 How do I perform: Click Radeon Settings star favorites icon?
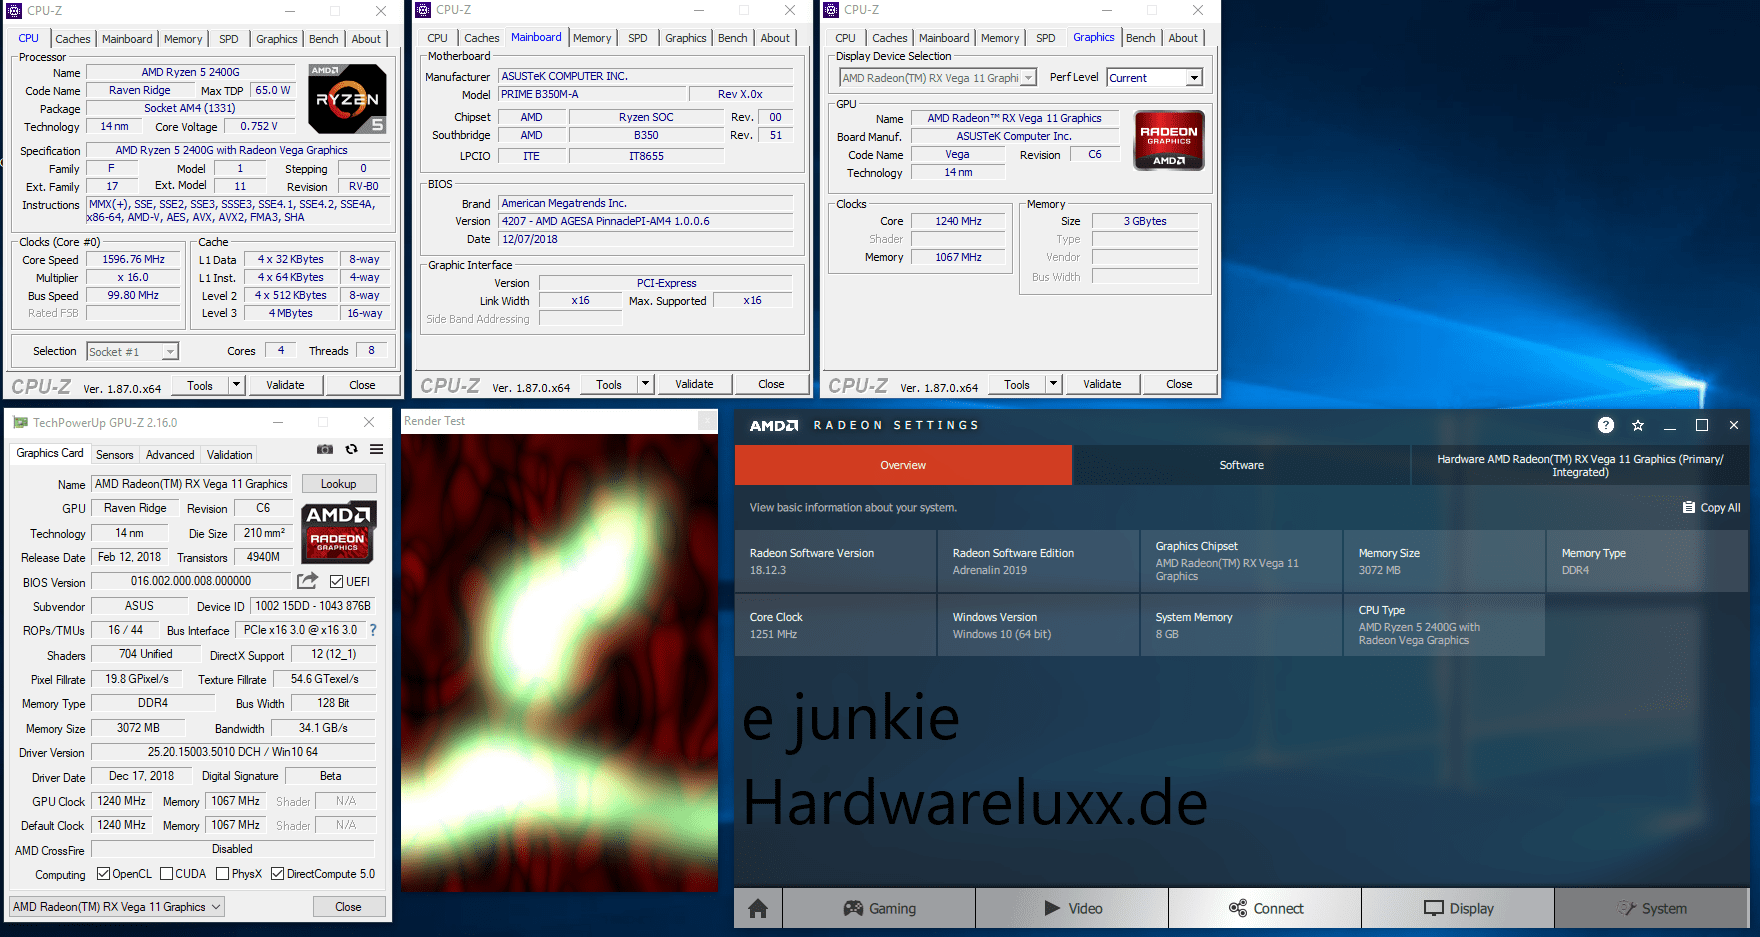[1638, 425]
